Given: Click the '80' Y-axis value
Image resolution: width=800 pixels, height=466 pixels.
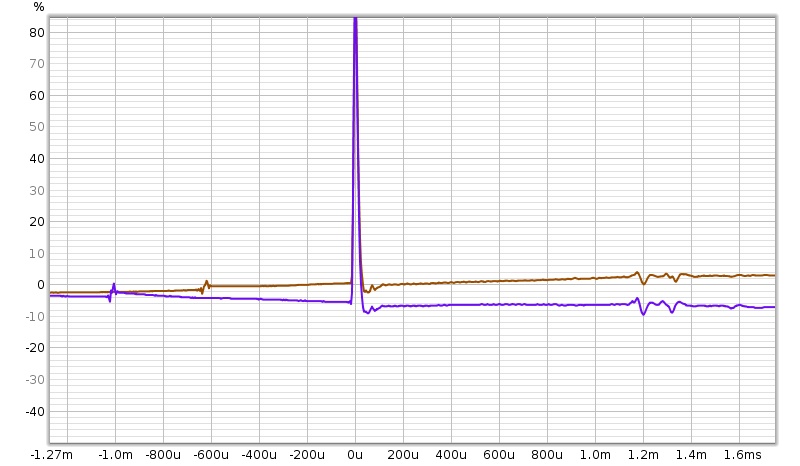Looking at the screenshot, I should pos(37,33).
